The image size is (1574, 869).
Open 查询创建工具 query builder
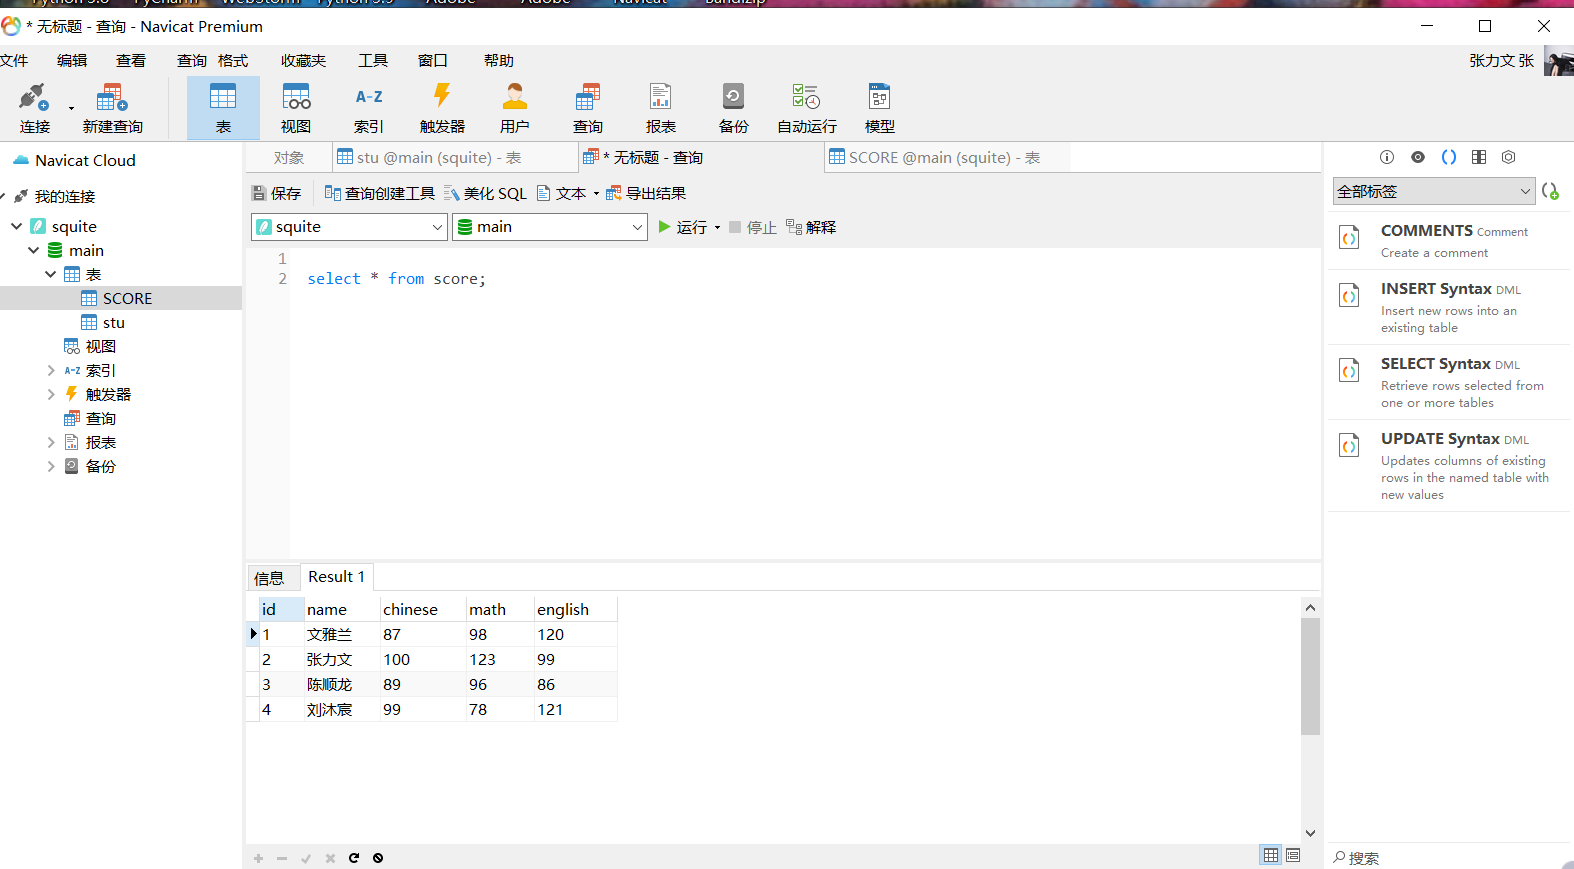coord(380,194)
